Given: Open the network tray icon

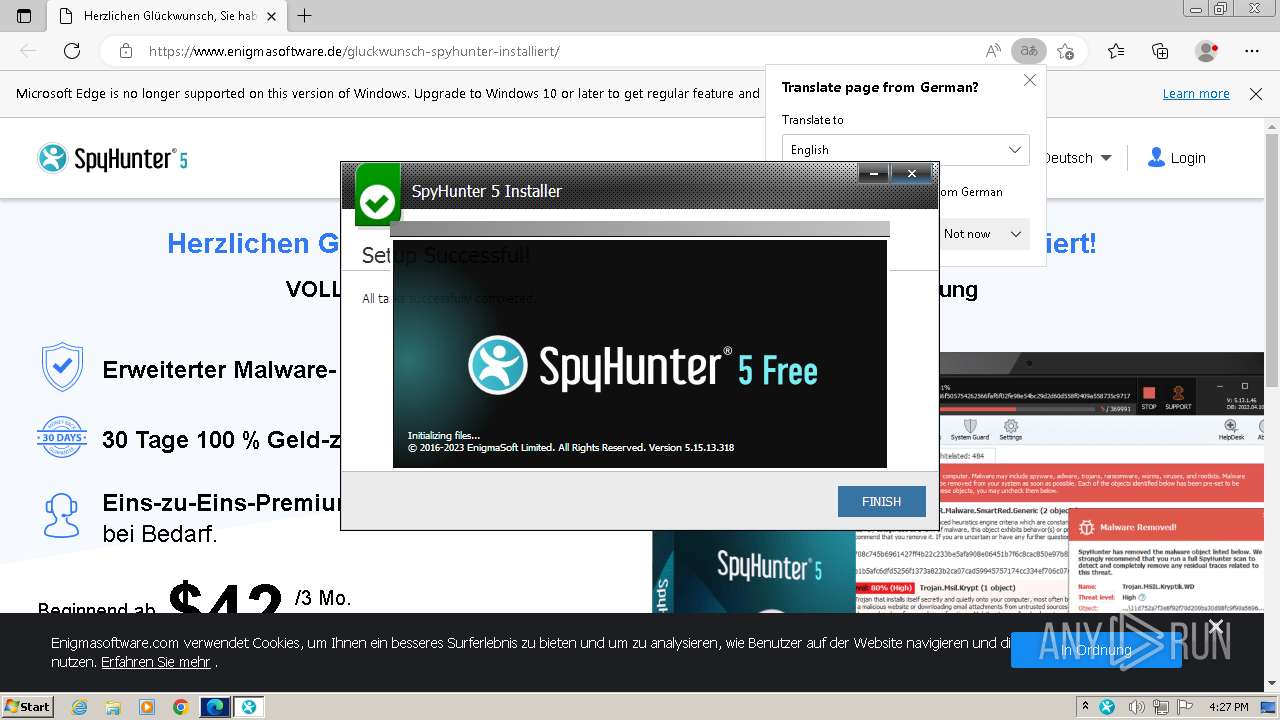Looking at the screenshot, I should tap(1162, 707).
